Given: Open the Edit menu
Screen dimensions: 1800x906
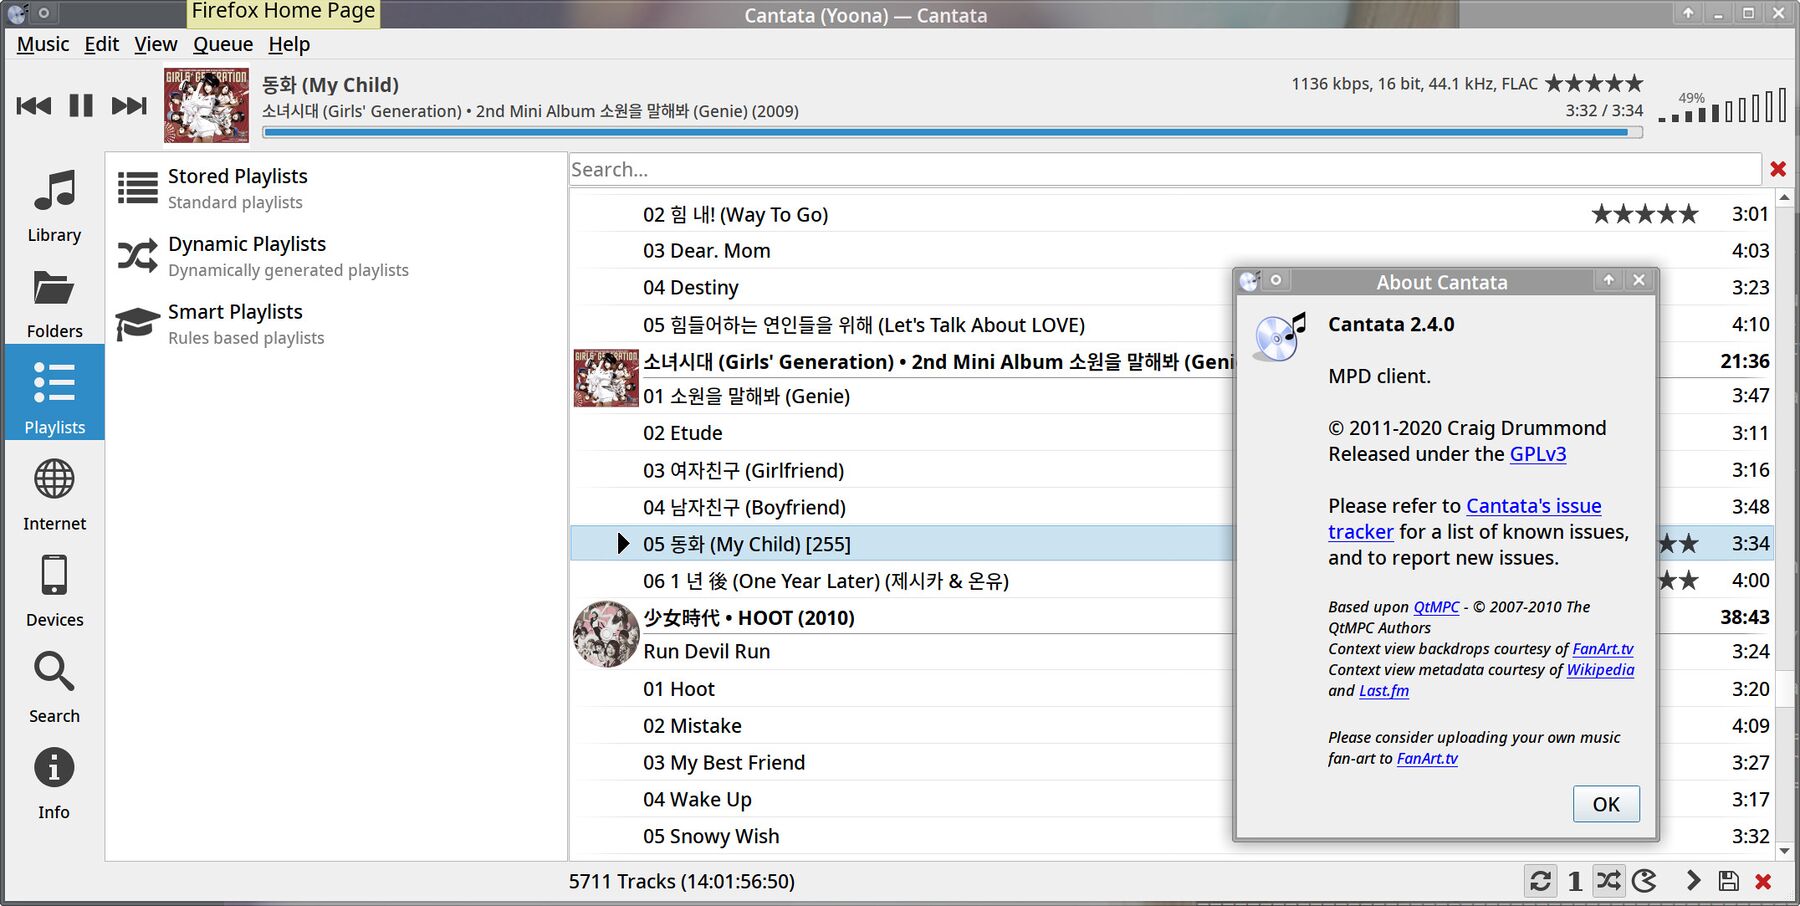Looking at the screenshot, I should [x=102, y=44].
